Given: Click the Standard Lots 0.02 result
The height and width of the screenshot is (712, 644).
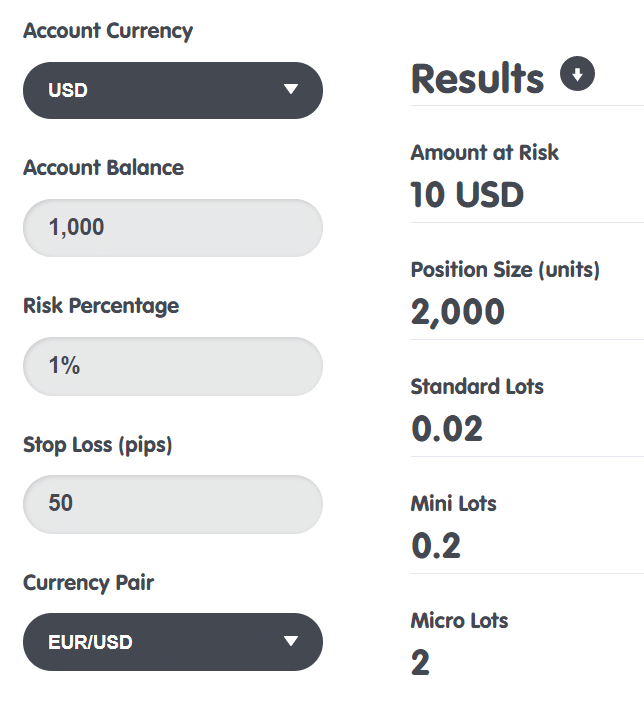Looking at the screenshot, I should point(447,429).
